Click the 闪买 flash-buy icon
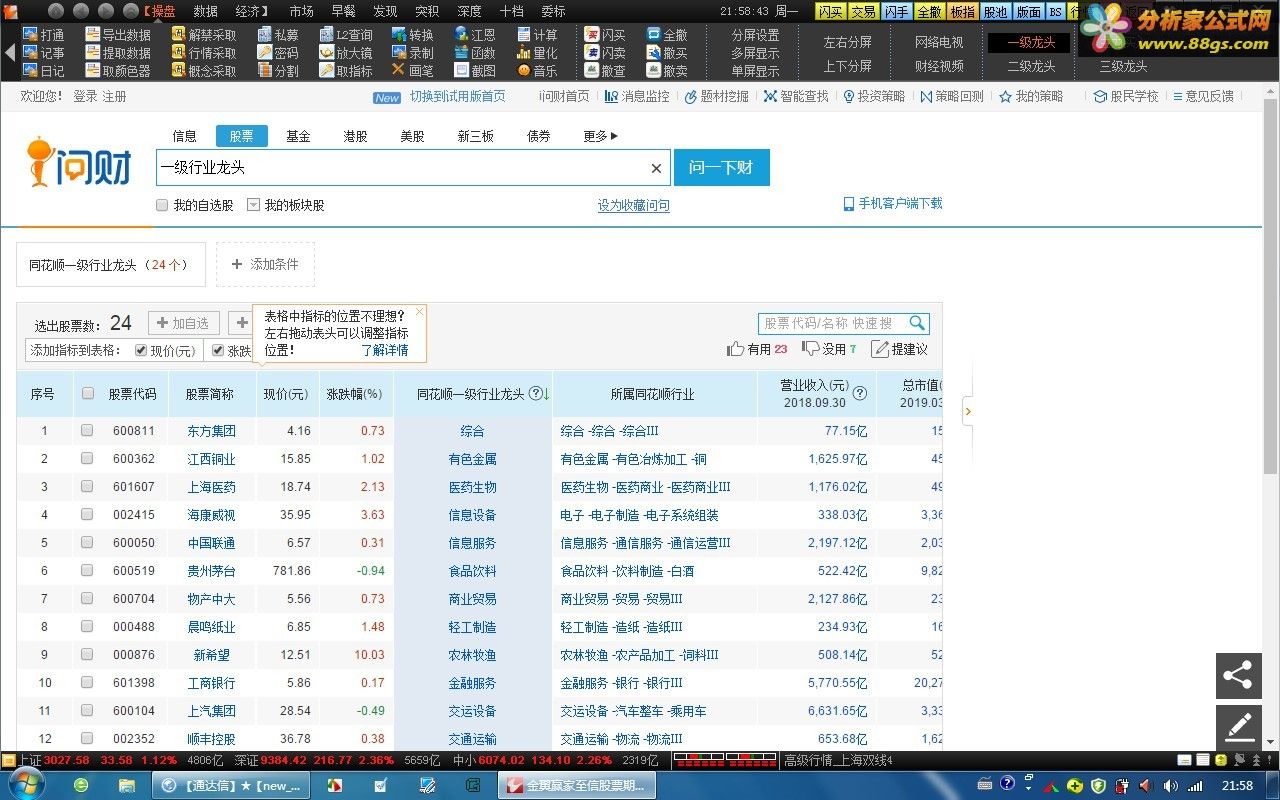 [592, 35]
